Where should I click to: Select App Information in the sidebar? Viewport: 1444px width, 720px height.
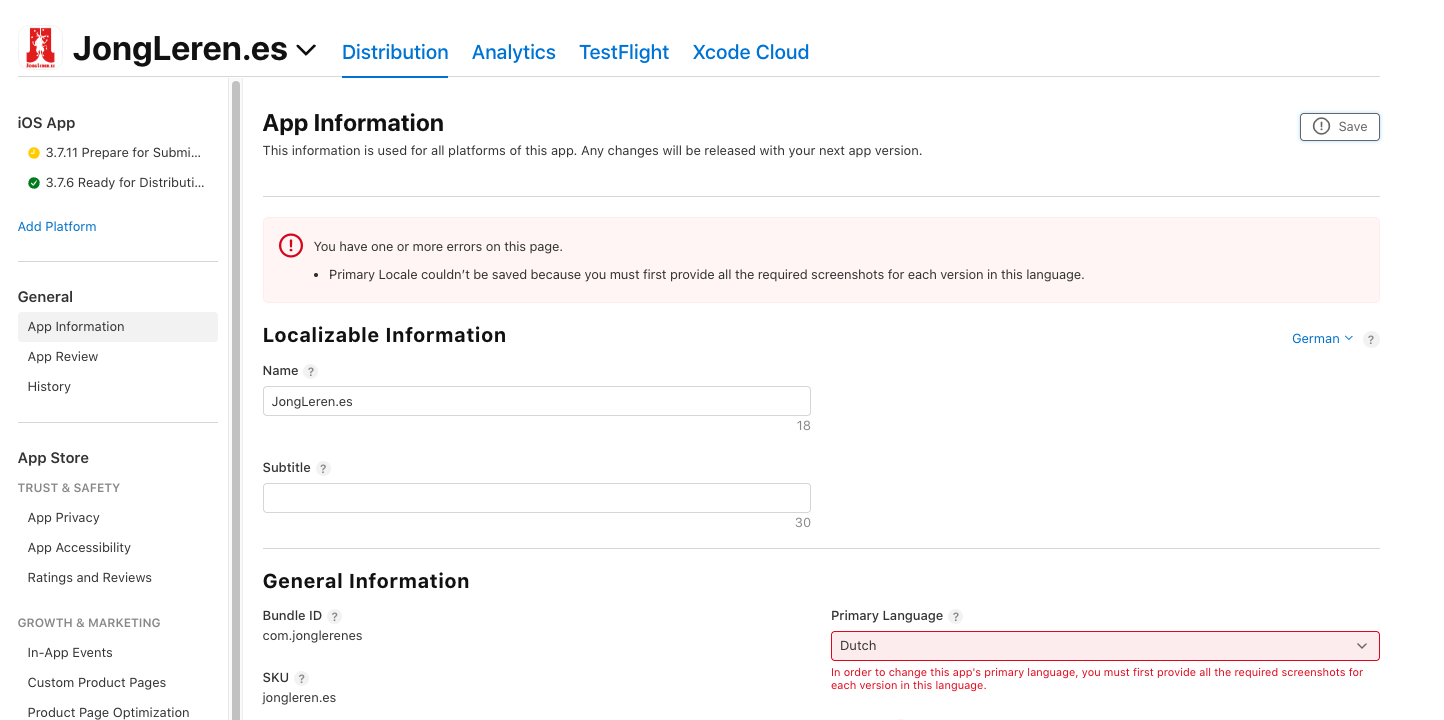tap(118, 327)
